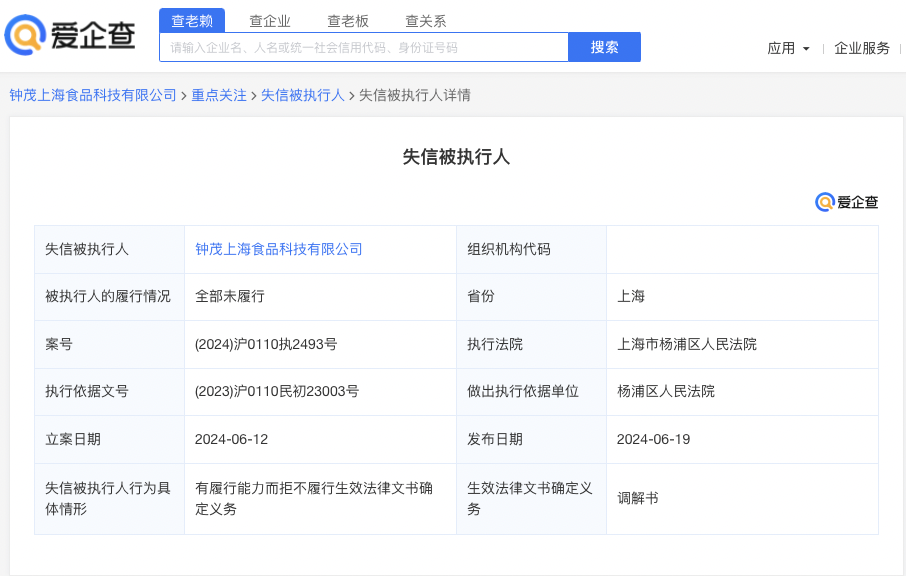Click the 被执行人的履行情况 label

click(x=108, y=296)
